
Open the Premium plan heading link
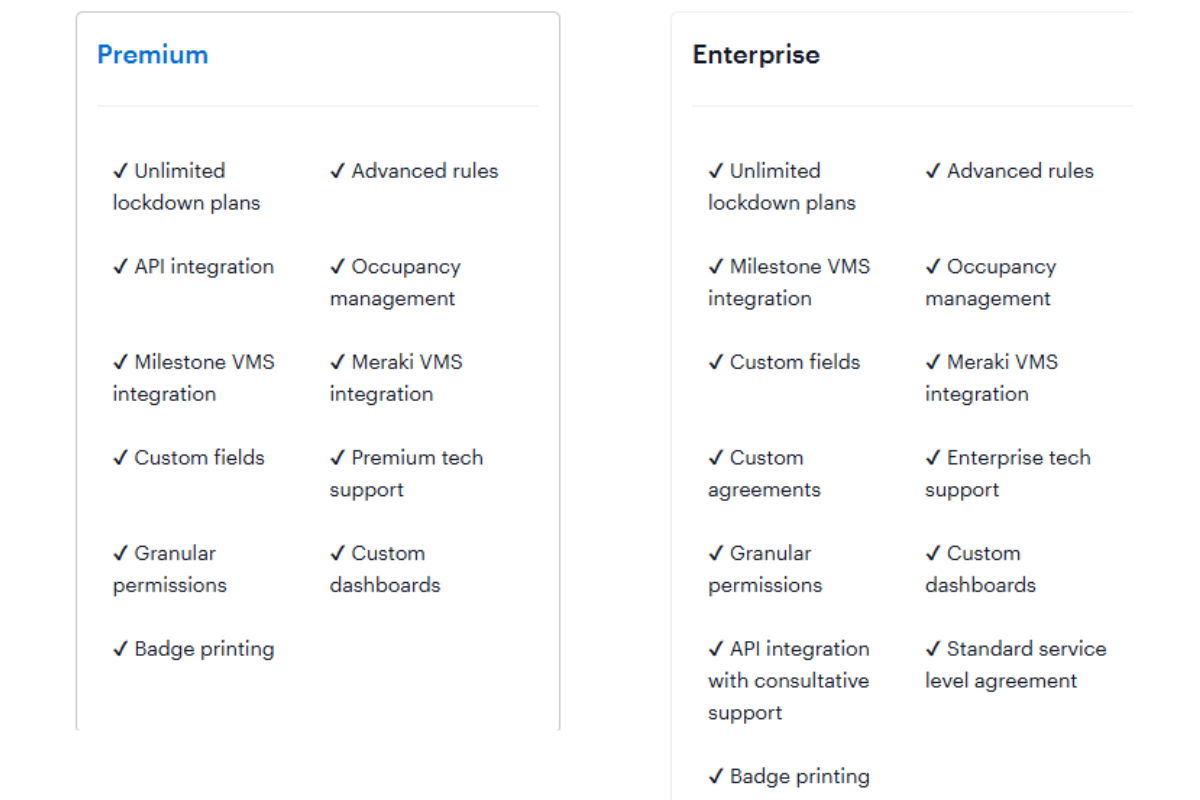point(152,55)
